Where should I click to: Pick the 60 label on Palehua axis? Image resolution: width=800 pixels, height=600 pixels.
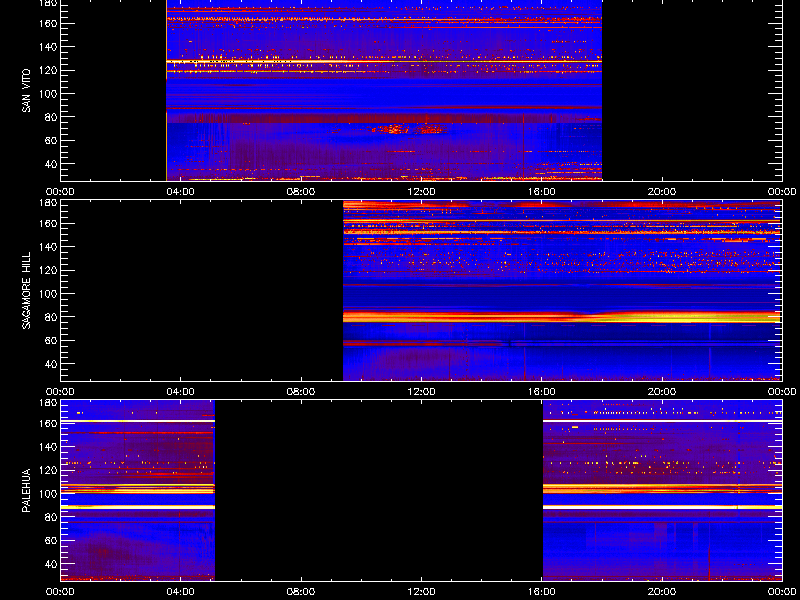[51, 540]
